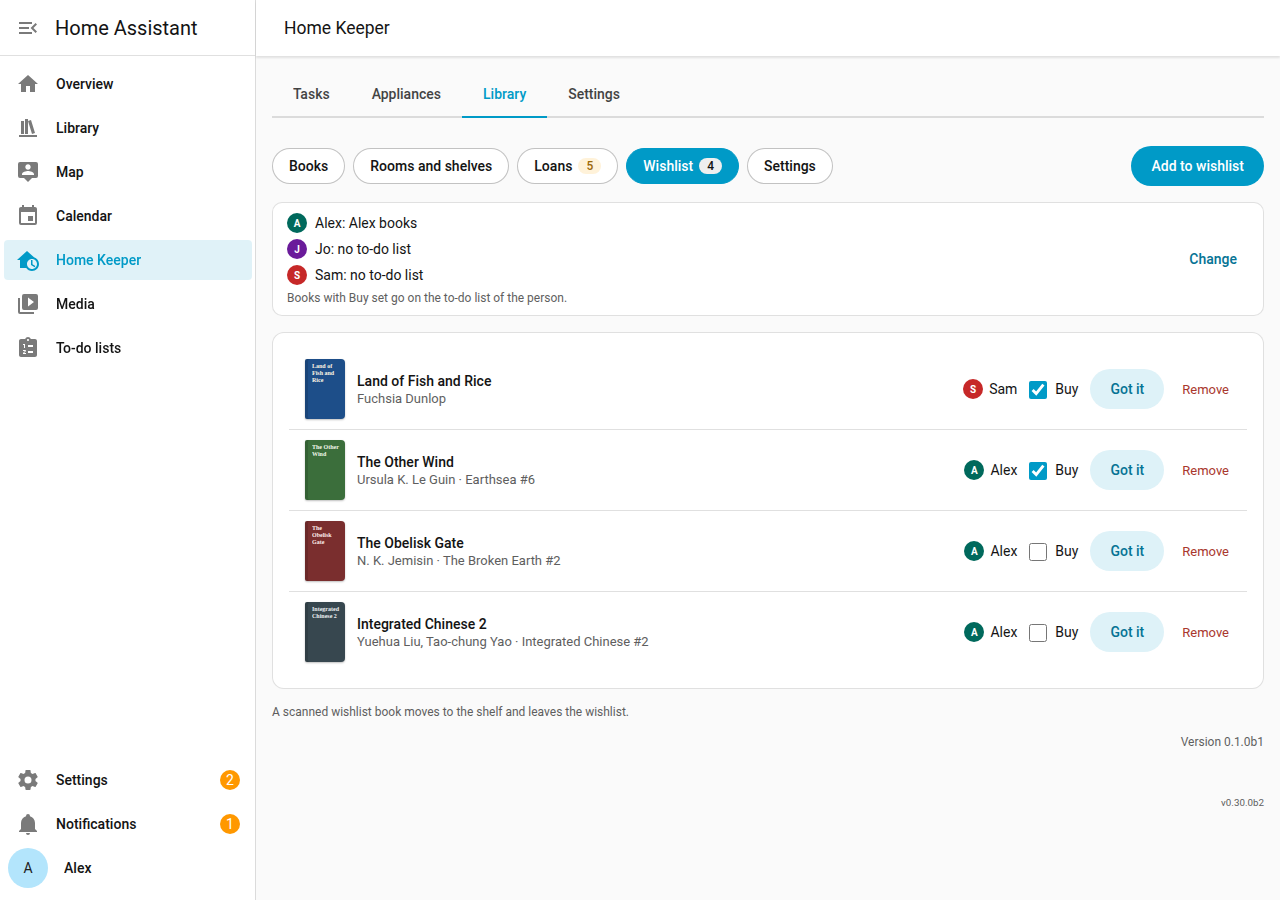
Task: Uncheck Buy for Land of Fish and Rice
Action: click(1038, 390)
